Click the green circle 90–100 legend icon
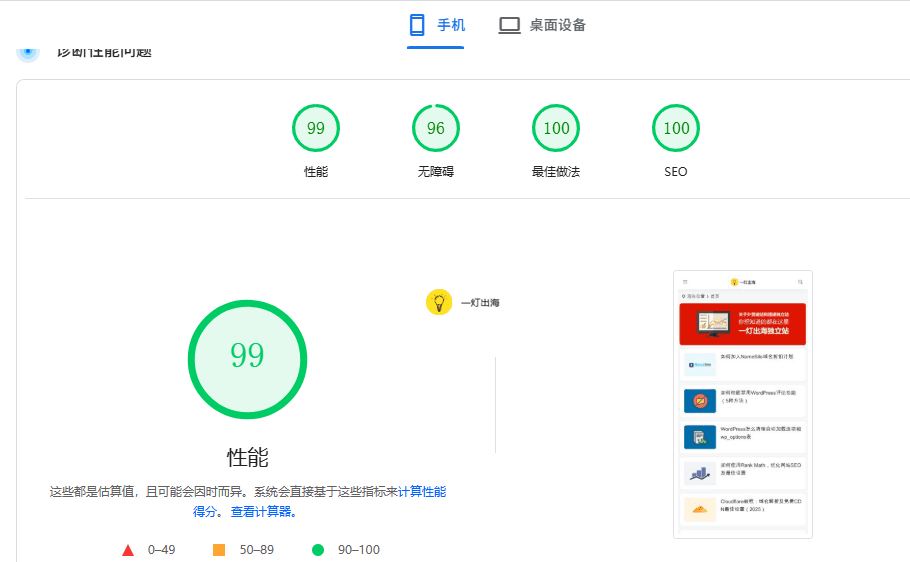910x562 pixels. click(x=318, y=550)
